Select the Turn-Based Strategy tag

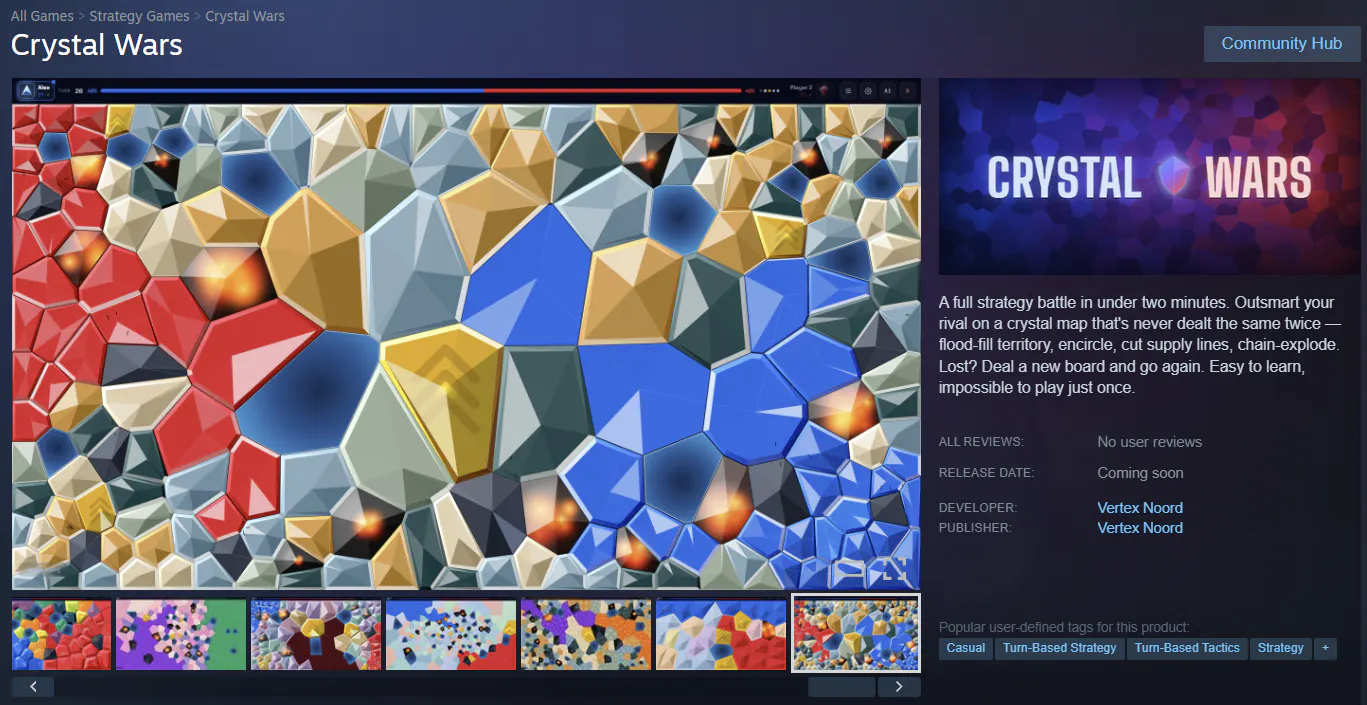(x=1059, y=648)
